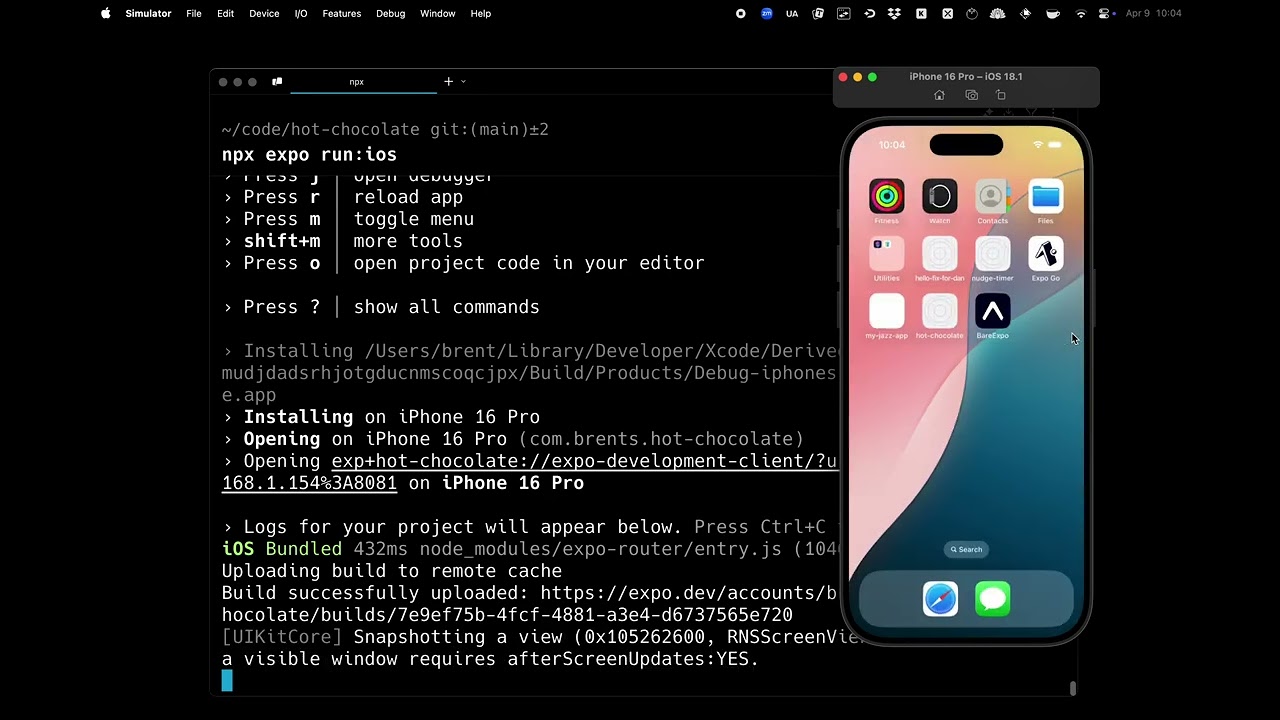Click the 'npx expo run:ios' command text
The width and height of the screenshot is (1280, 720).
click(309, 155)
